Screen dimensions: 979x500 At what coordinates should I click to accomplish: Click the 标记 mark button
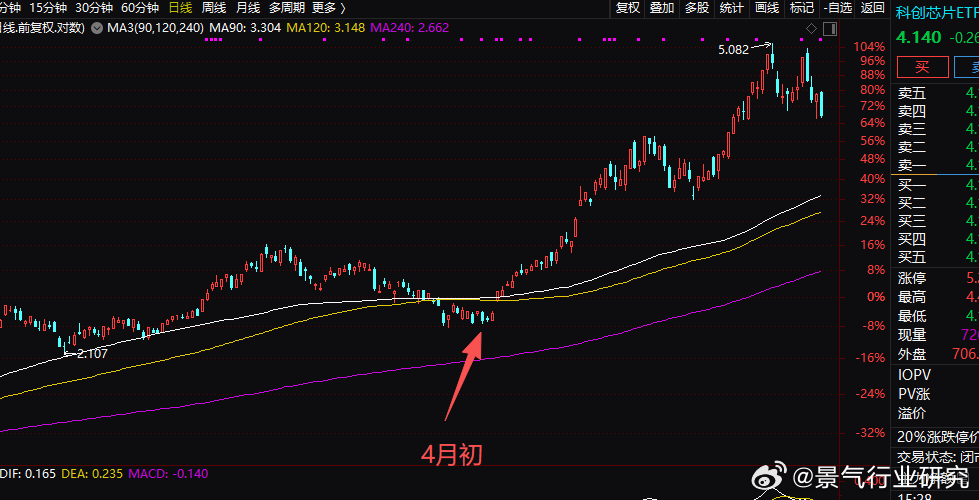coord(802,8)
